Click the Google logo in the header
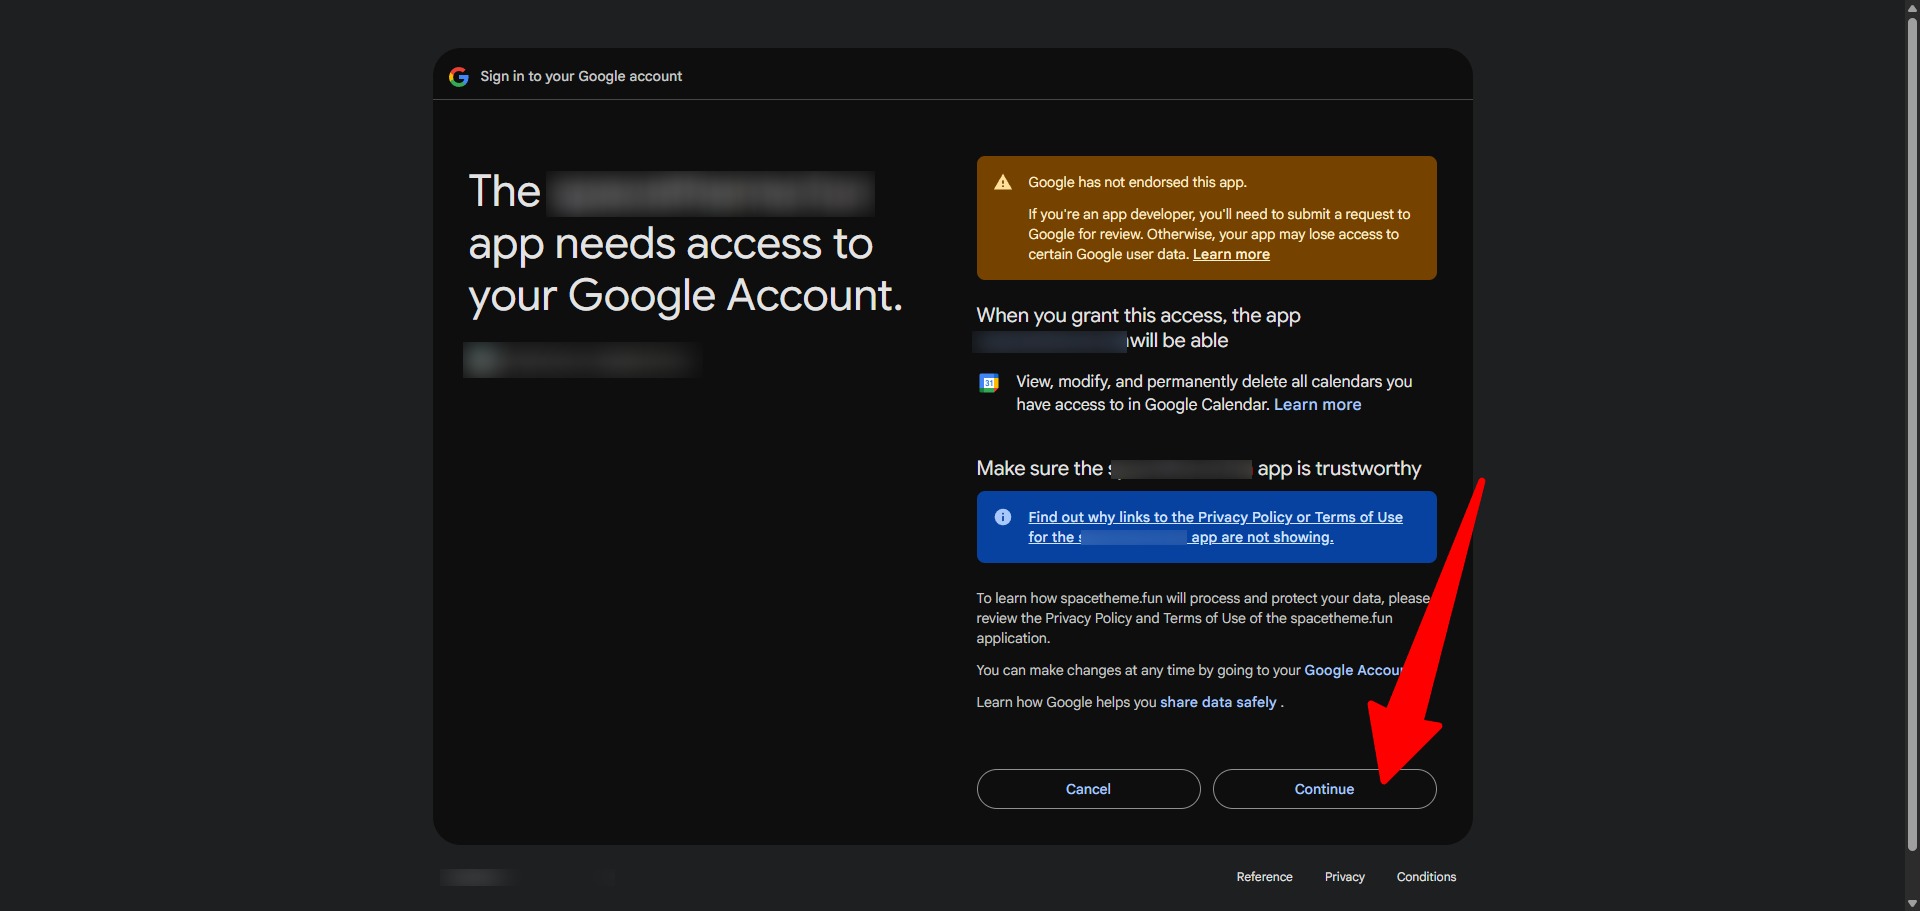 pyautogui.click(x=459, y=77)
